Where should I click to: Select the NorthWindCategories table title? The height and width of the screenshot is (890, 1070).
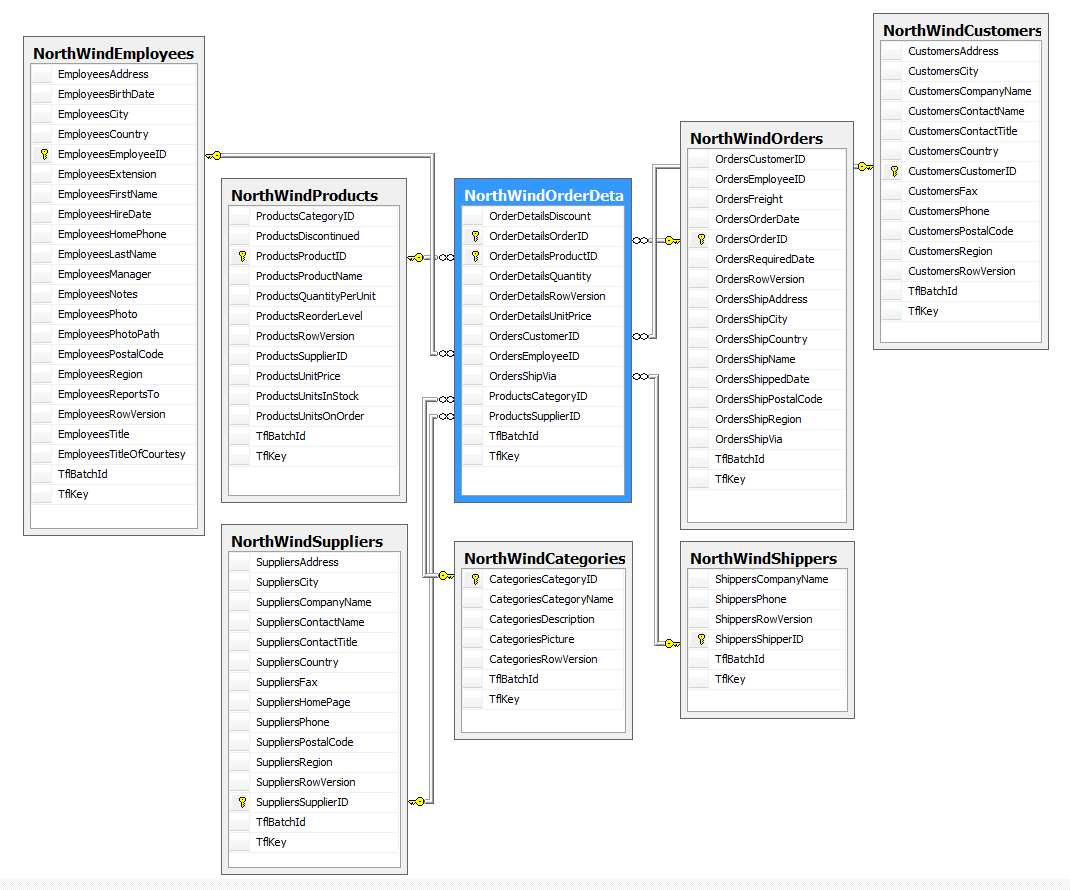[x=545, y=558]
